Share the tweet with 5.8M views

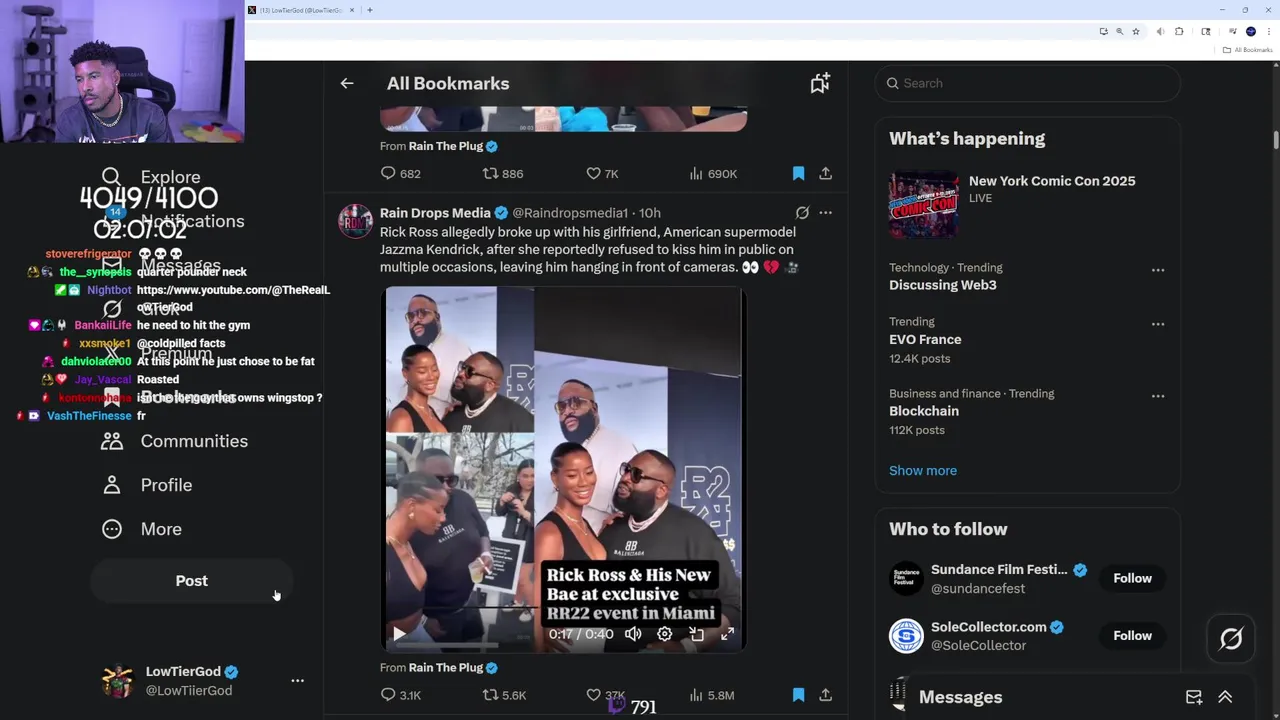click(x=825, y=695)
